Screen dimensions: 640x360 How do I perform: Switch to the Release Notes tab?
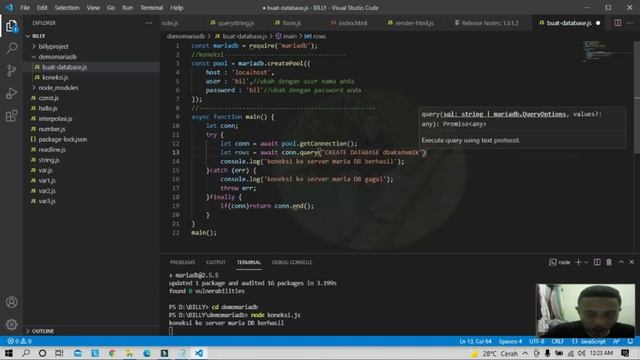(486, 23)
